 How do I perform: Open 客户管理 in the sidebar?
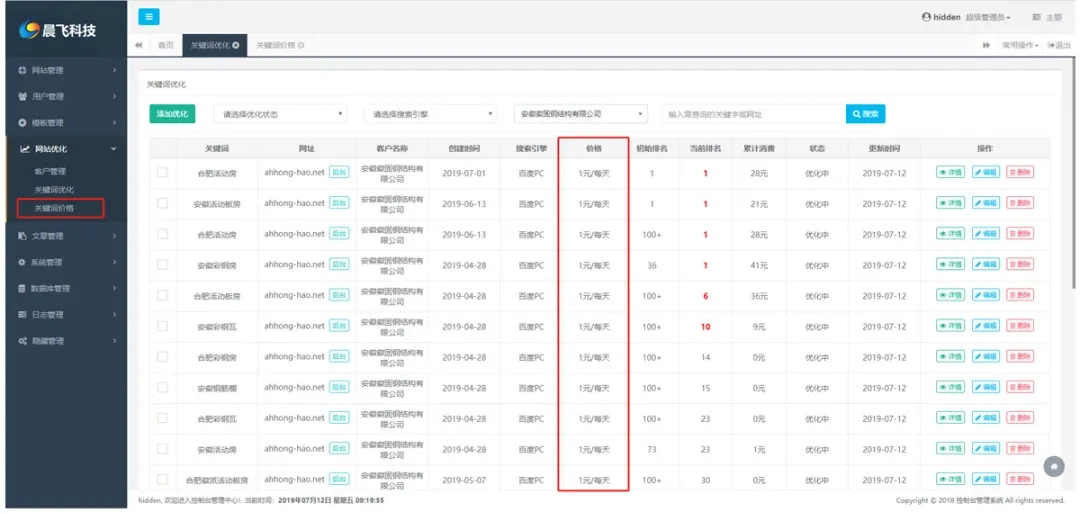pos(50,171)
